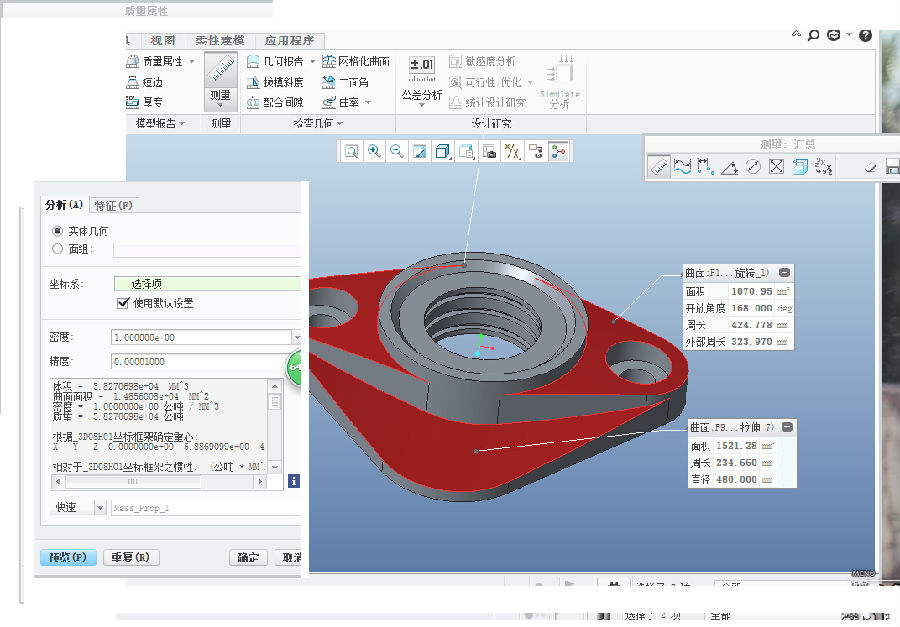Select the diameter measure tool icon
The width and height of the screenshot is (900, 627).
pos(754,167)
